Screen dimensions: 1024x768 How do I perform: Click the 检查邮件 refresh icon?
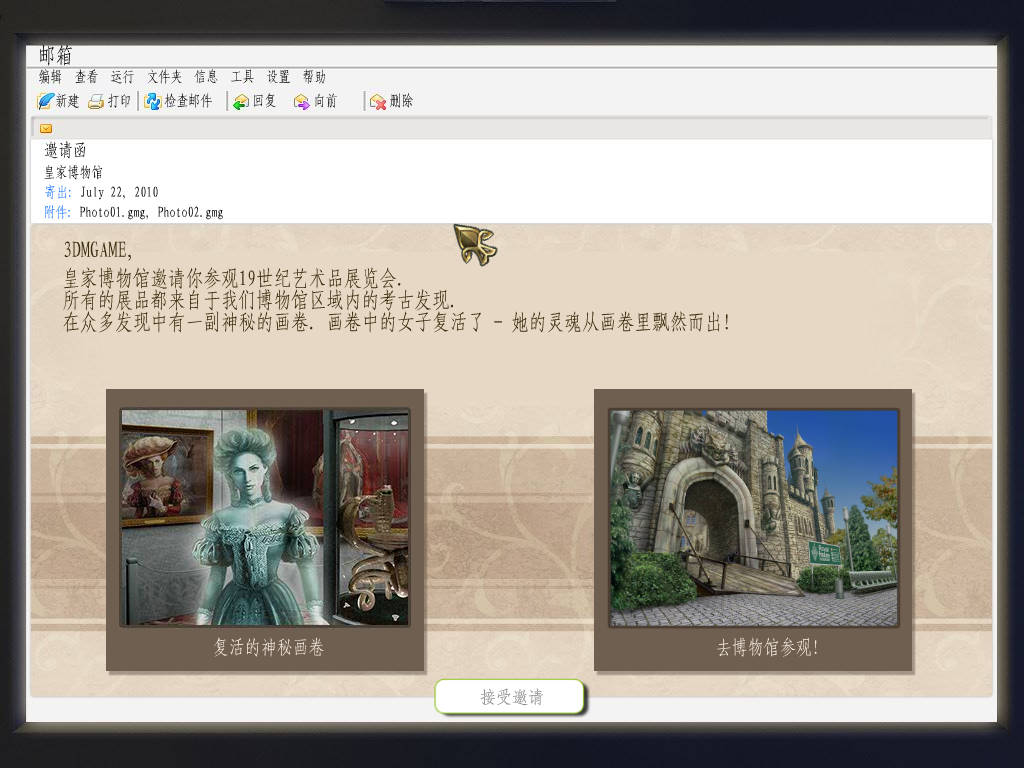pyautogui.click(x=153, y=101)
